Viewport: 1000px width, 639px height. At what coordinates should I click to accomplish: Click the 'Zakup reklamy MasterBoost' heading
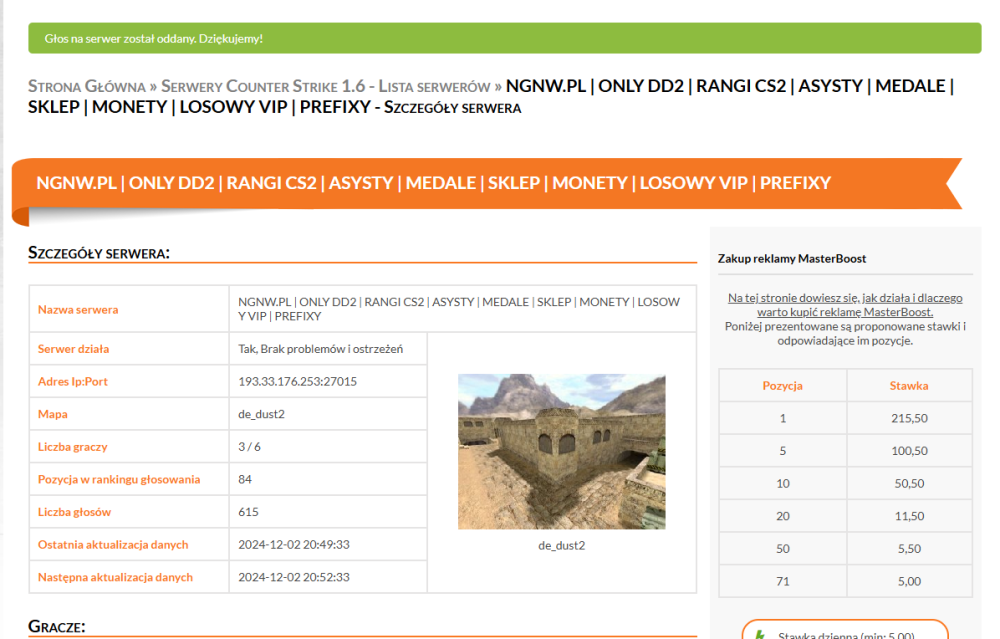[x=791, y=258]
